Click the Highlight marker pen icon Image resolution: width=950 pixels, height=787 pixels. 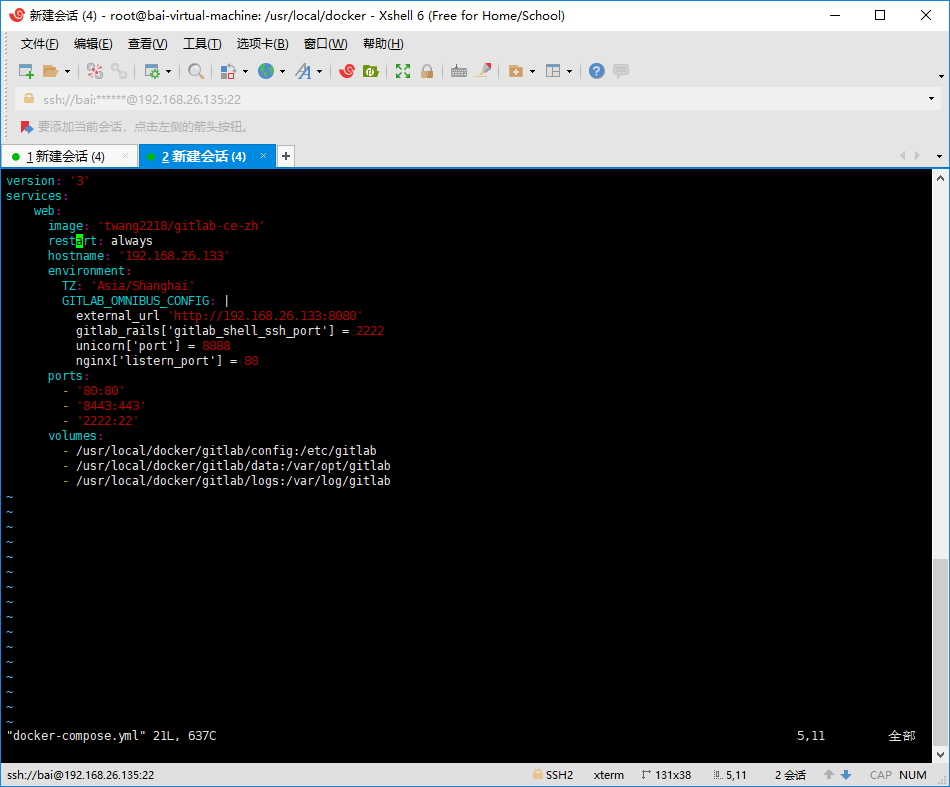tap(483, 71)
